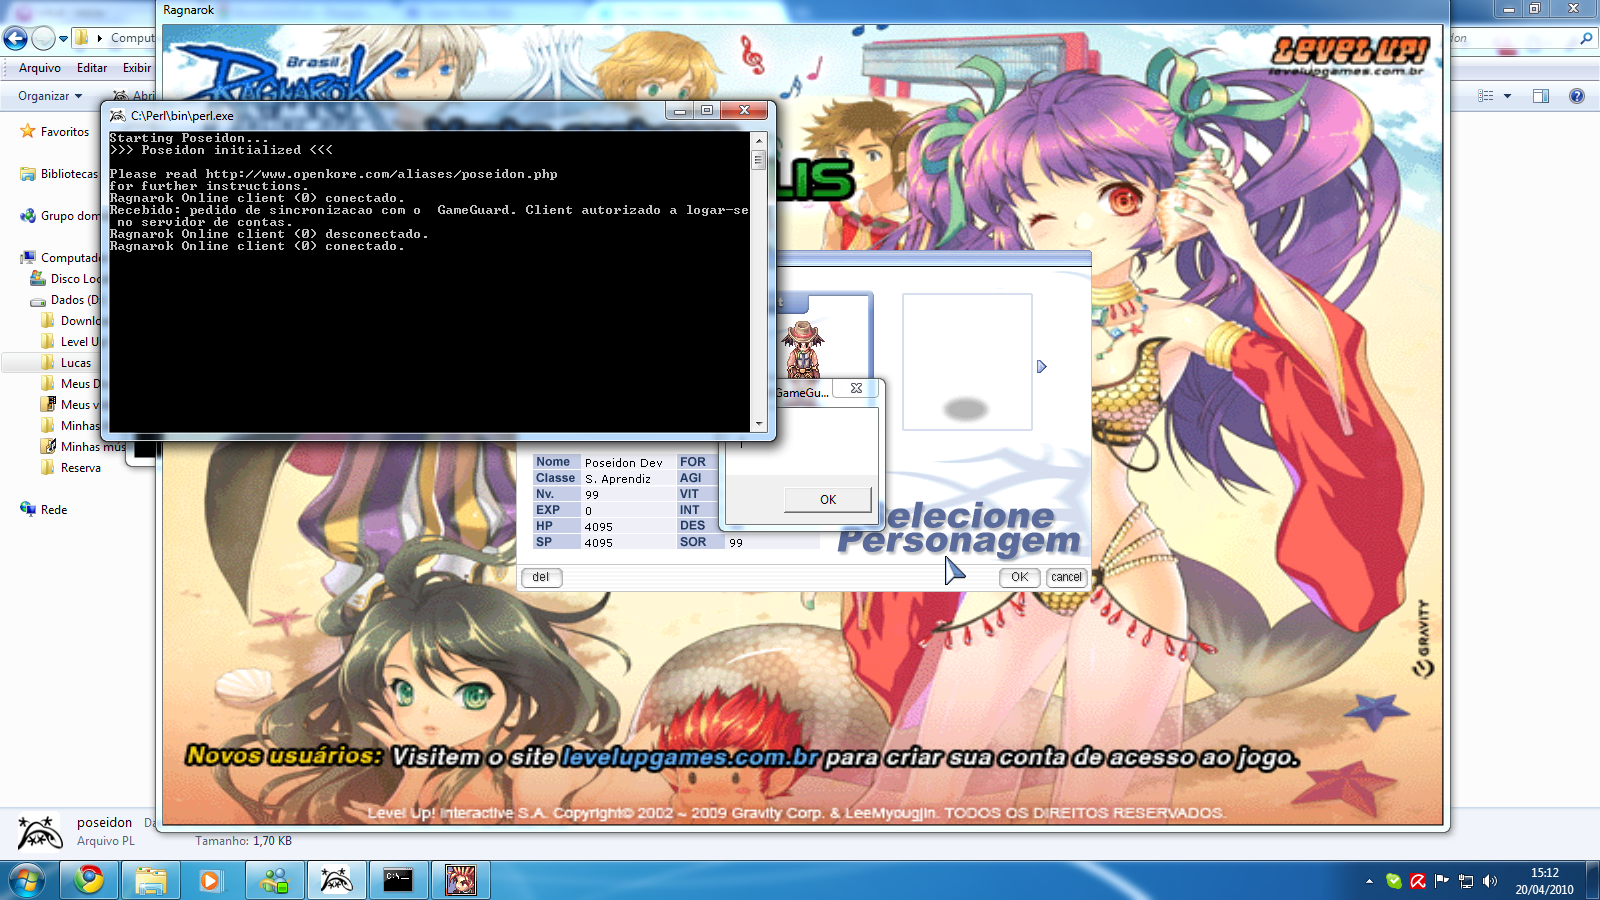1600x900 pixels.
Task: Switch to the Ragnarok game taskbar icon
Action: [x=461, y=880]
